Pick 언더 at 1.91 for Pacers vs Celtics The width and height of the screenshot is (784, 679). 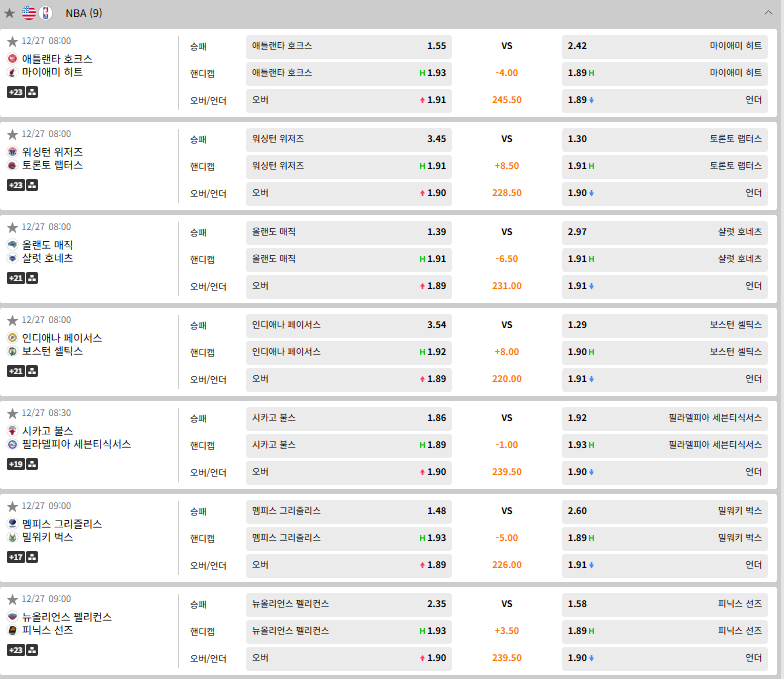(664, 379)
